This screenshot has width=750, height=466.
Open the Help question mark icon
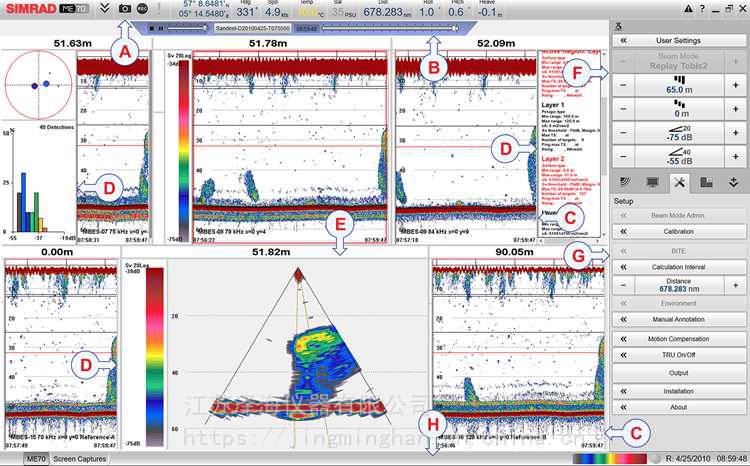click(703, 8)
